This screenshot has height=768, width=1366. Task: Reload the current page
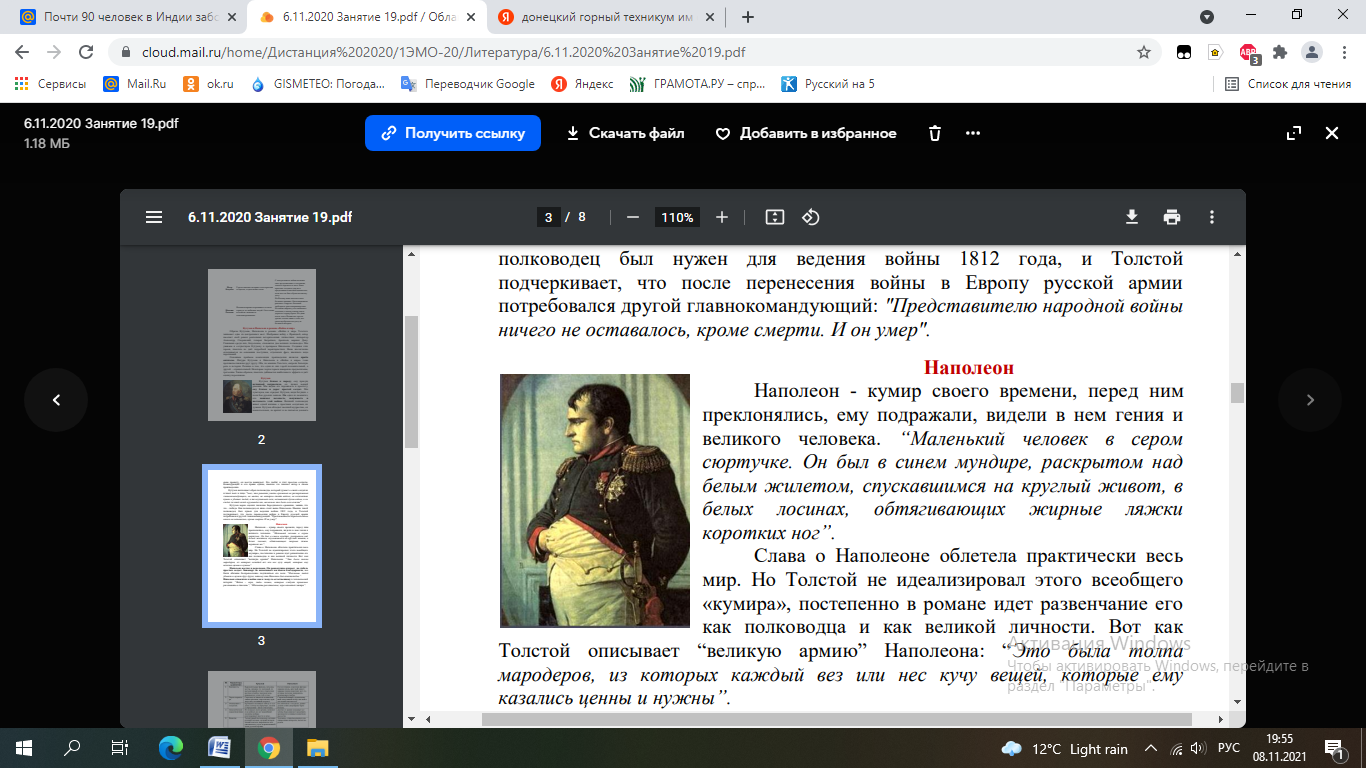pos(86,52)
